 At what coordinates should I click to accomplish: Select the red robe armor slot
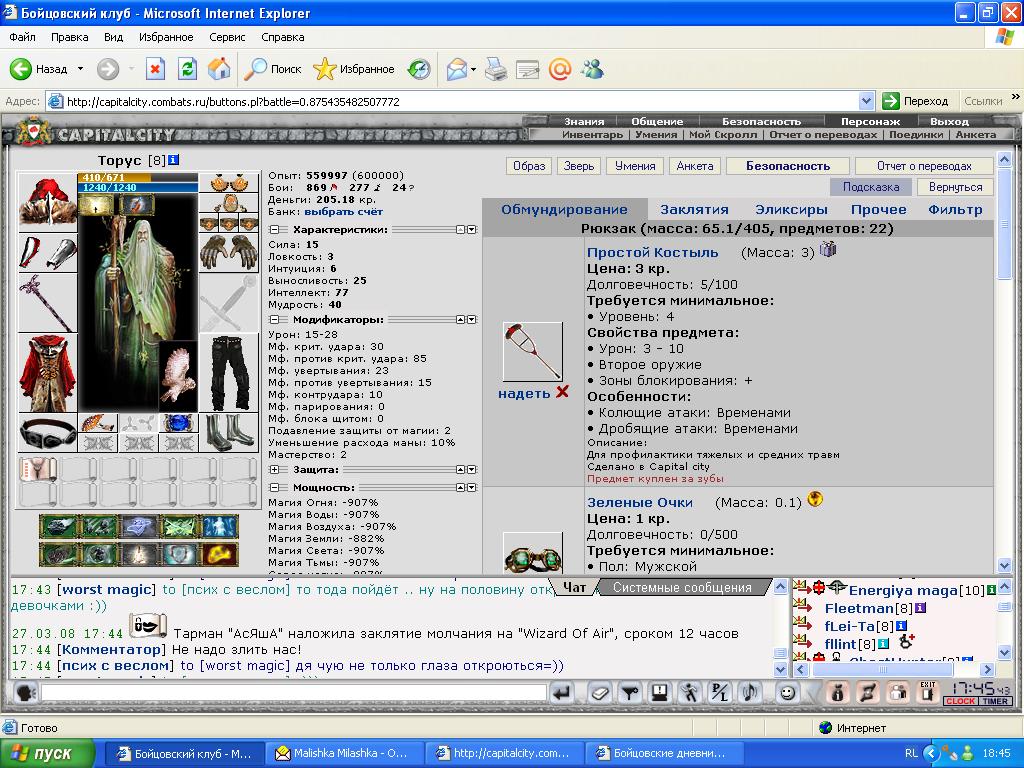coord(48,373)
